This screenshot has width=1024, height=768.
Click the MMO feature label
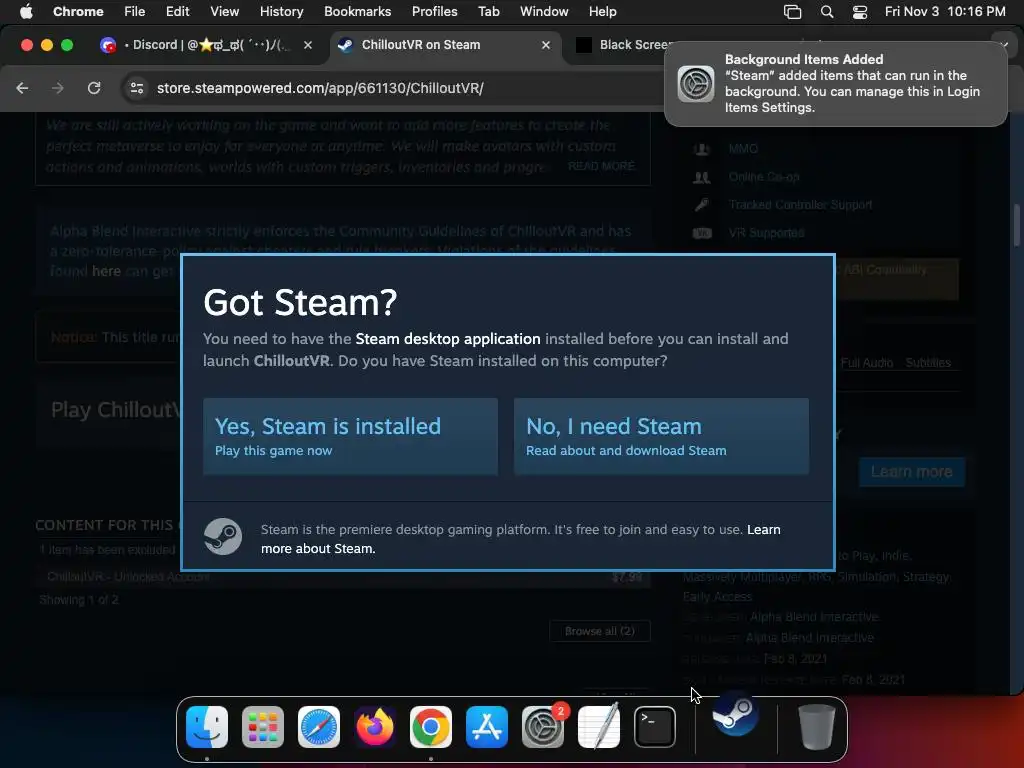click(743, 149)
